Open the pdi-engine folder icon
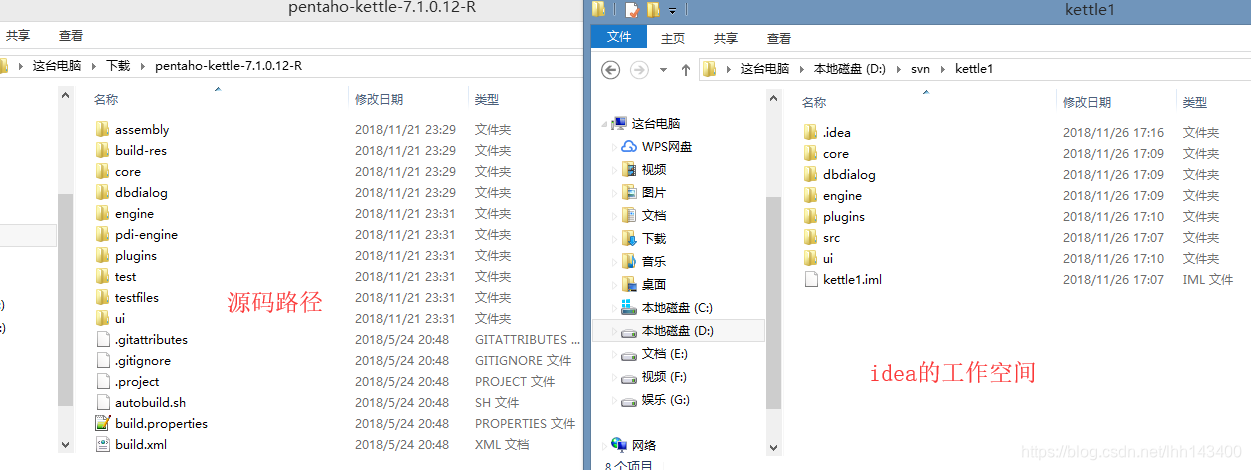The height and width of the screenshot is (470, 1251). 102,234
